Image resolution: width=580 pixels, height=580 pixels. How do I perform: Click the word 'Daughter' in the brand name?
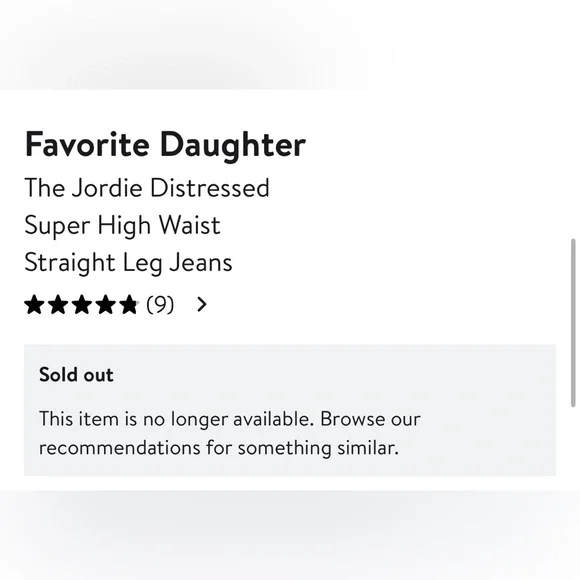pos(233,146)
